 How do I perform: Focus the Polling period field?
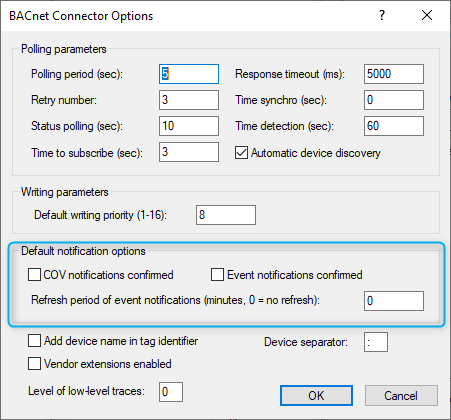click(189, 74)
